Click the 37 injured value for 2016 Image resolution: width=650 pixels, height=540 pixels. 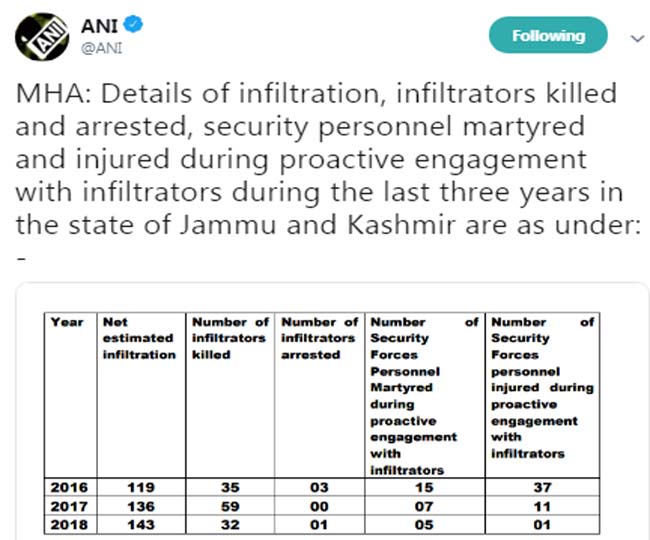pos(542,487)
